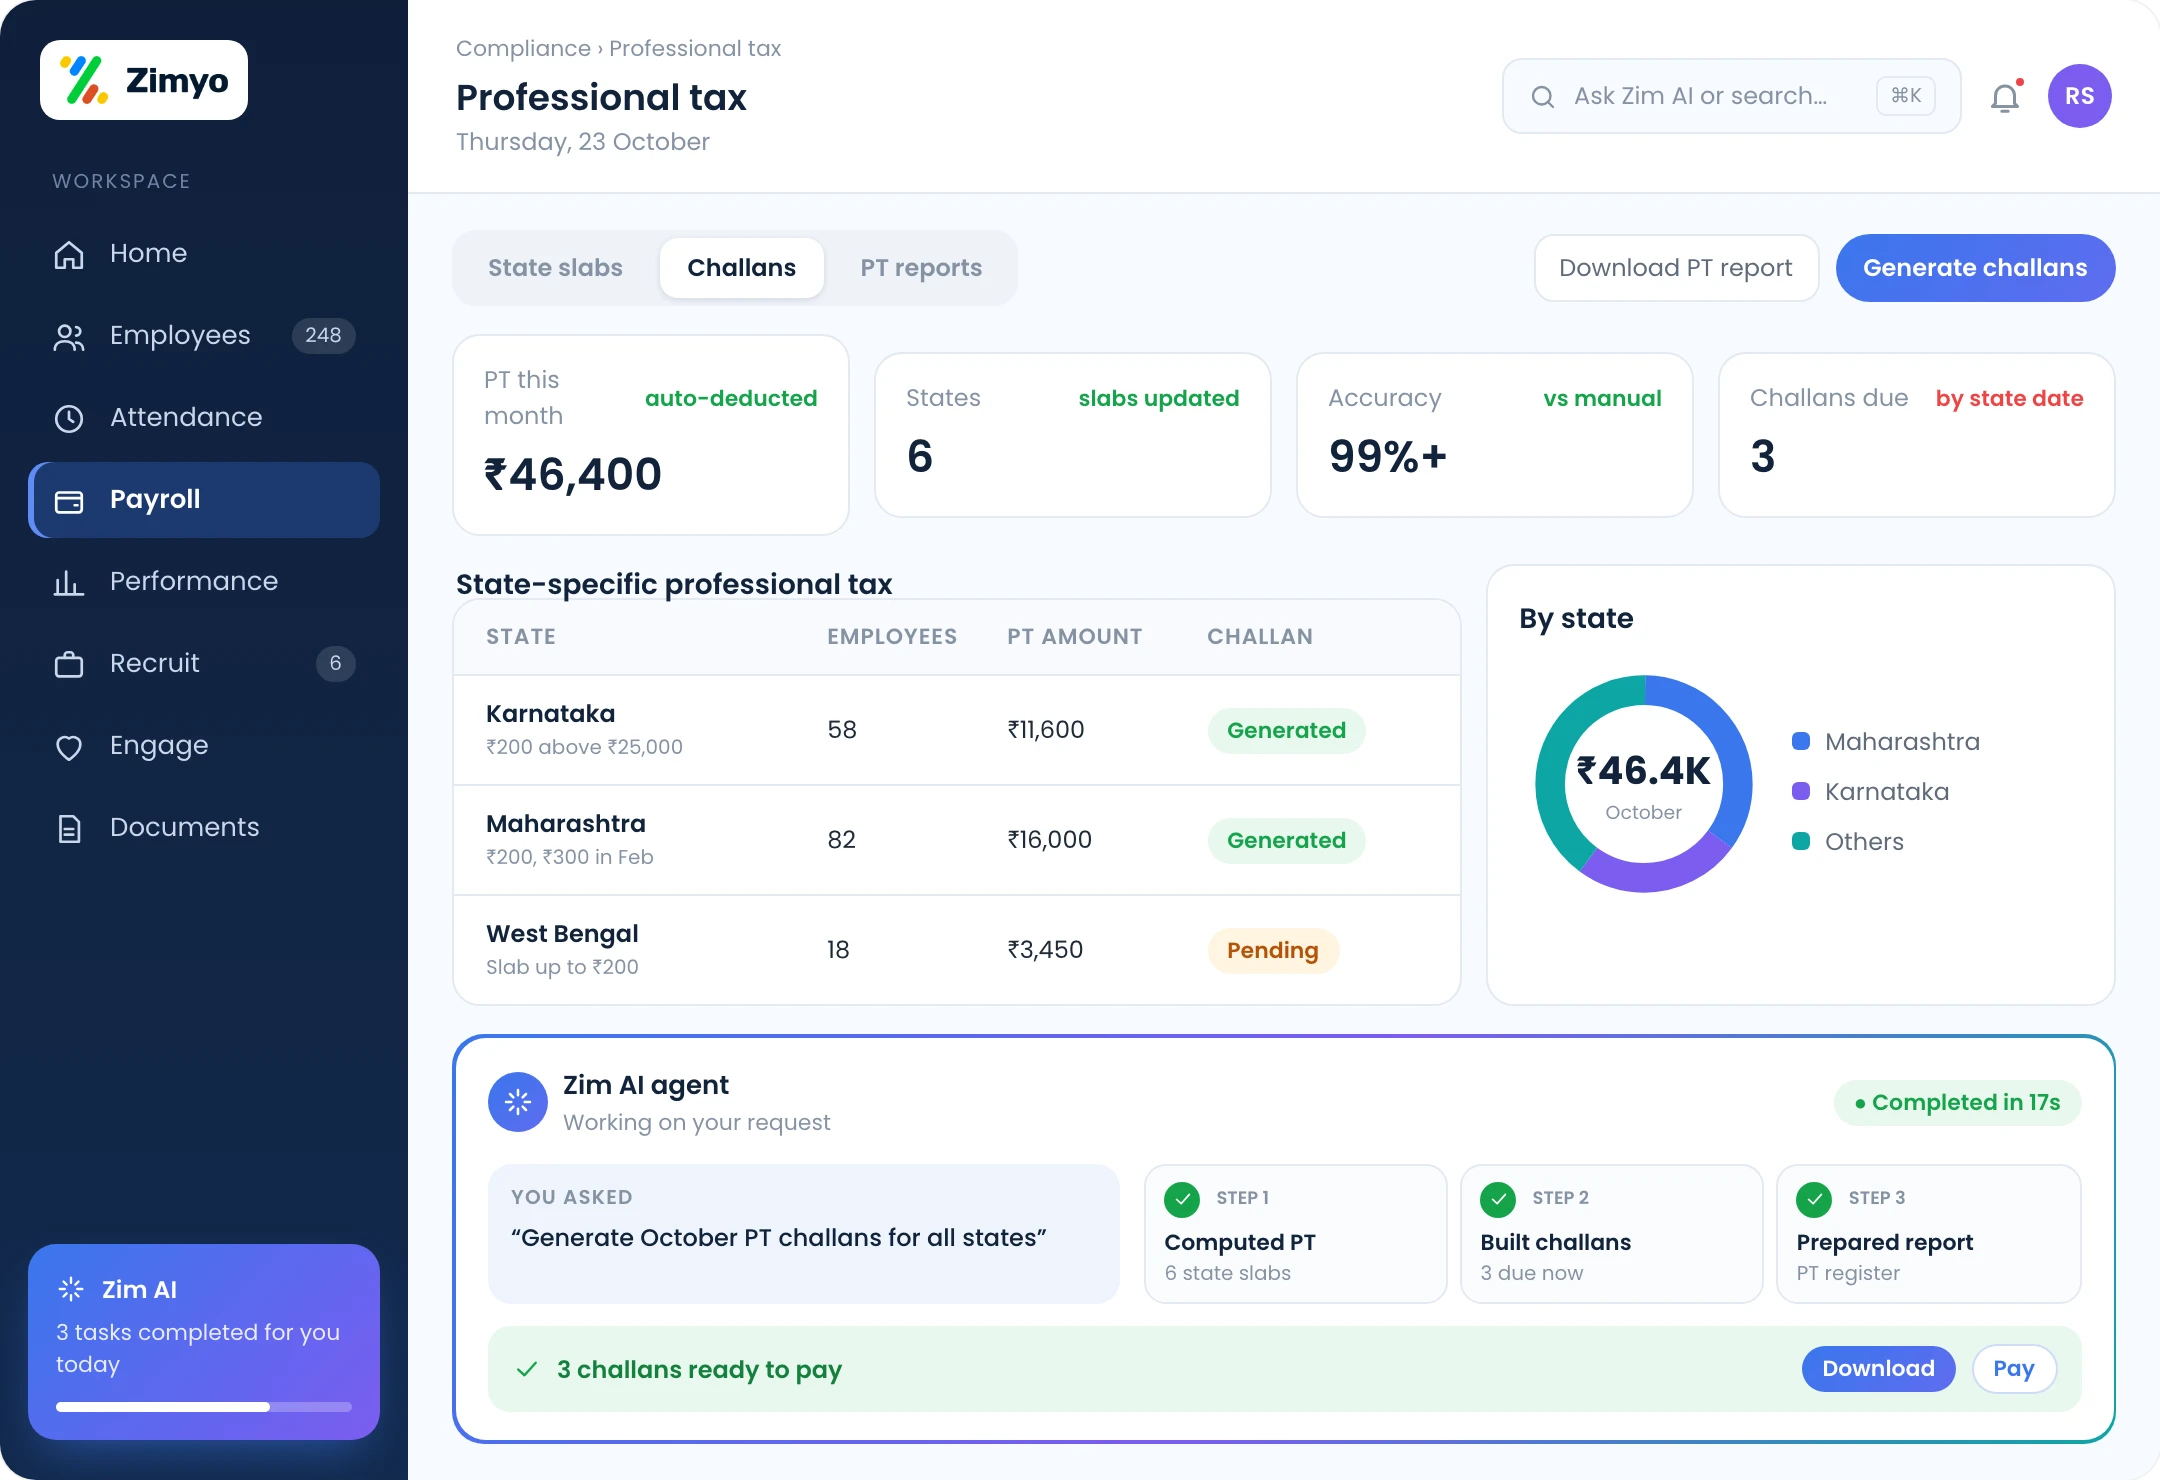Click the Step 1 green checkmark
The image size is (2160, 1480).
click(1182, 1199)
